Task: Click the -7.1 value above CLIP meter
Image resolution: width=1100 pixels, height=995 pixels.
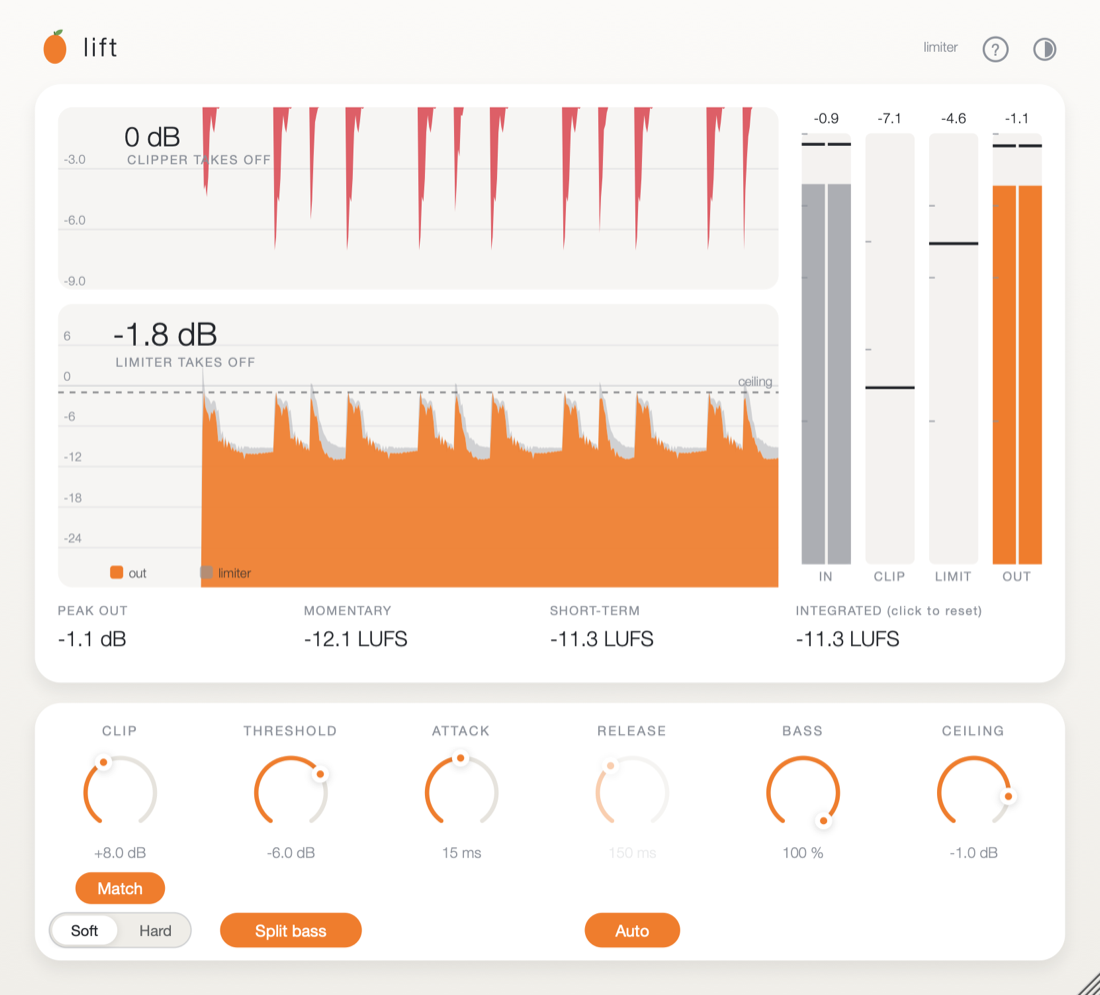Action: [890, 119]
